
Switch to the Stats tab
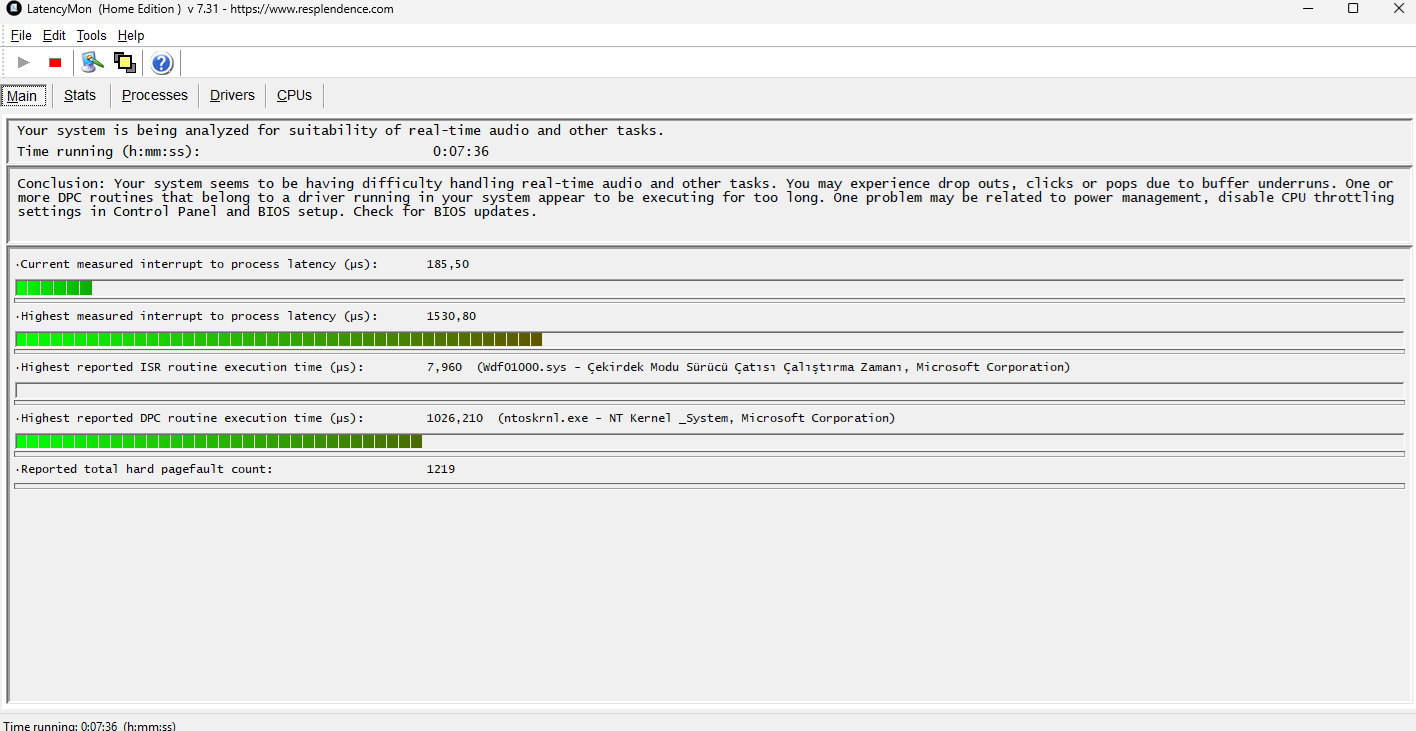pyautogui.click(x=80, y=95)
